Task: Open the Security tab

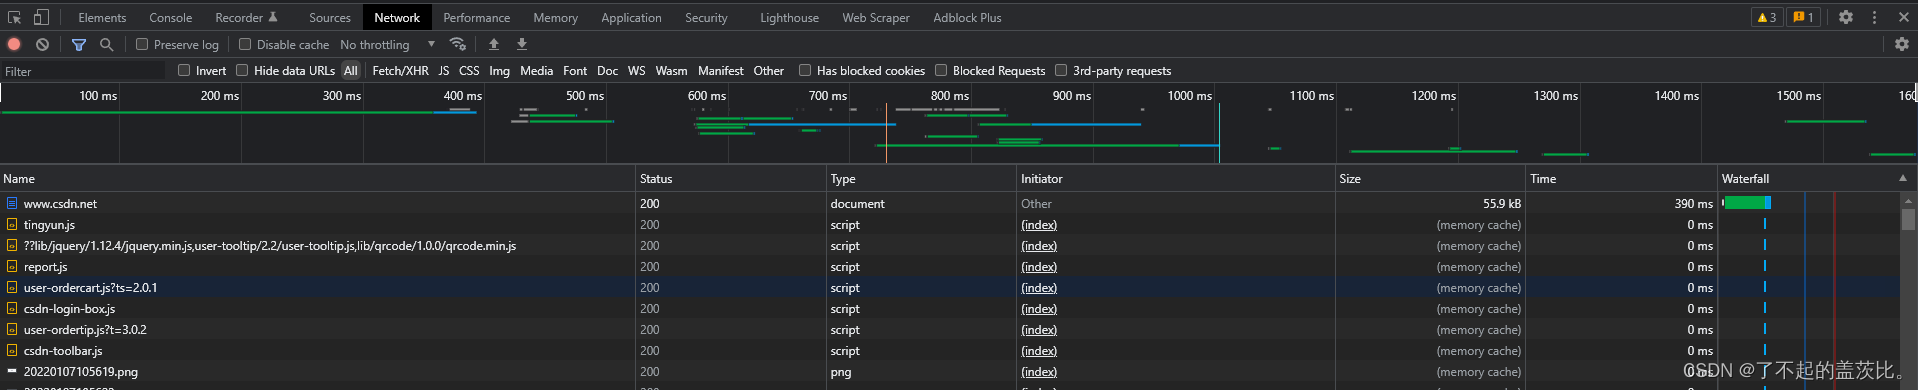Action: (x=706, y=17)
